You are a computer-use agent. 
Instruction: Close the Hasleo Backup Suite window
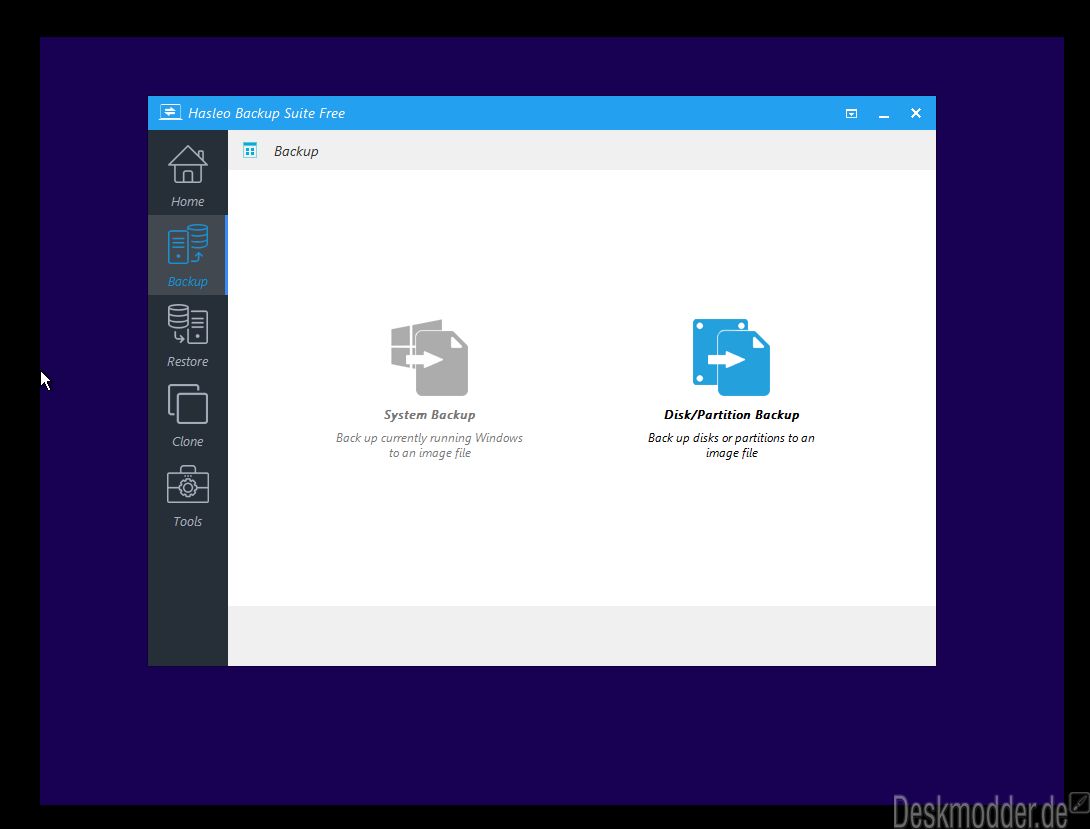coord(916,113)
